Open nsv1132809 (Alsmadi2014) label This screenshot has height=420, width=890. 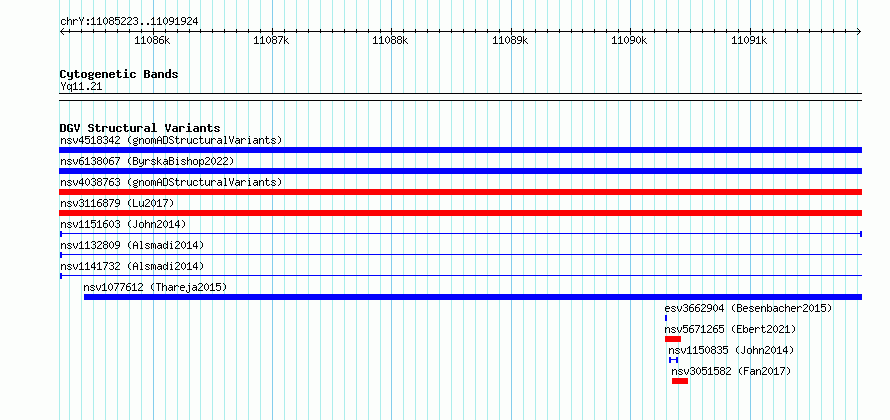(x=132, y=245)
